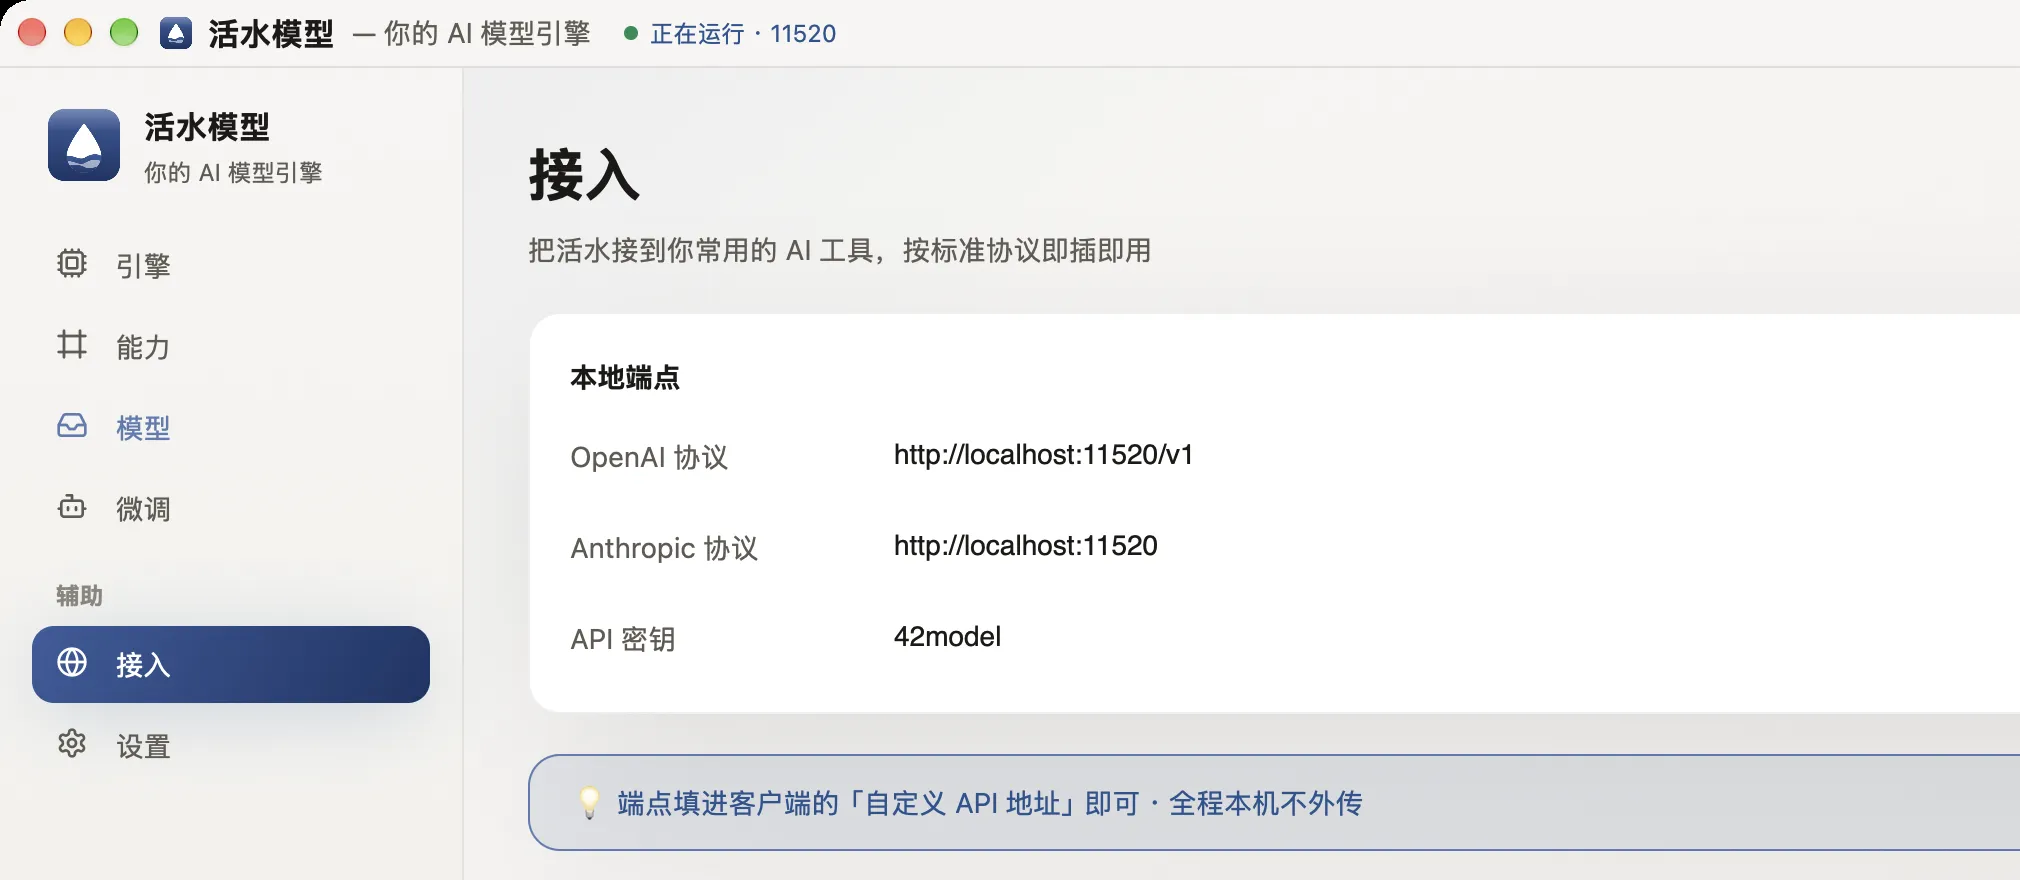Click the 模型 inbox tray icon
The height and width of the screenshot is (880, 2020).
[72, 426]
